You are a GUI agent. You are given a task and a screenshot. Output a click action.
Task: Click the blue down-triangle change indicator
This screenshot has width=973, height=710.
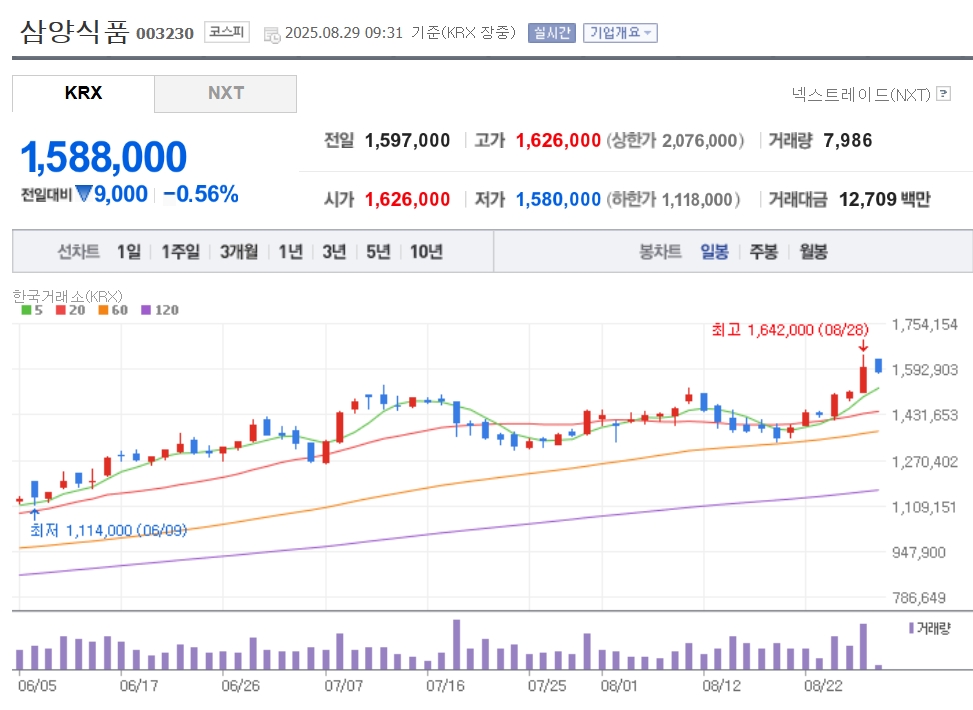(x=83, y=194)
